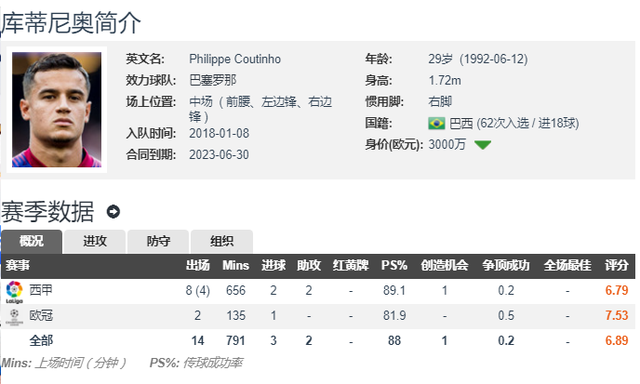640x384 pixels.
Task: Switch to the 进攻 tab
Action: (x=95, y=241)
